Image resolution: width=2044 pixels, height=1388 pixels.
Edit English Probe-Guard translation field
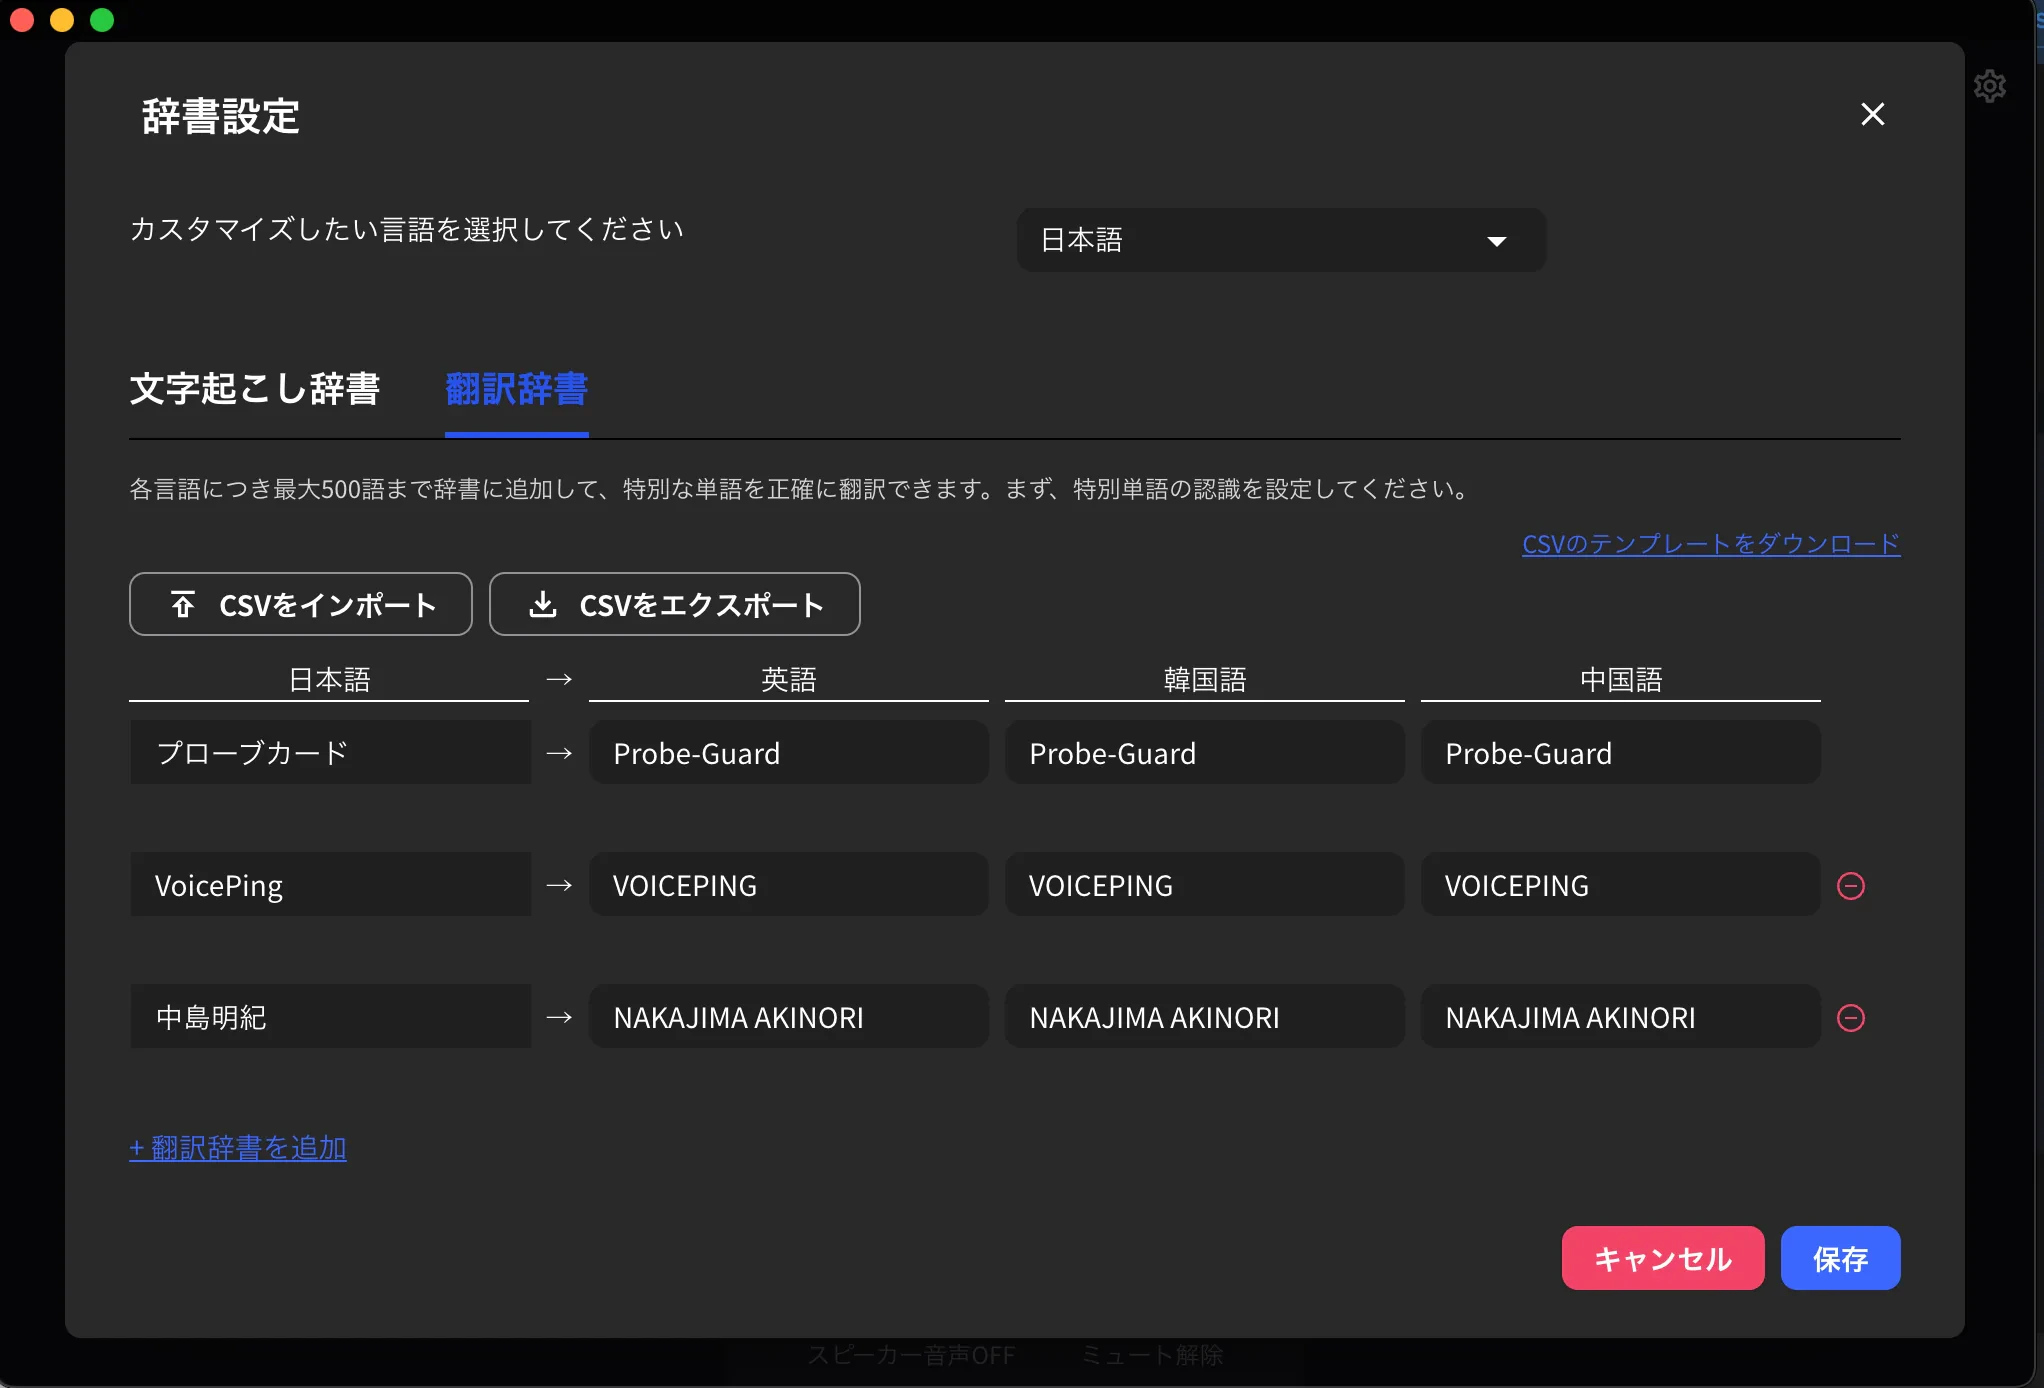789,752
